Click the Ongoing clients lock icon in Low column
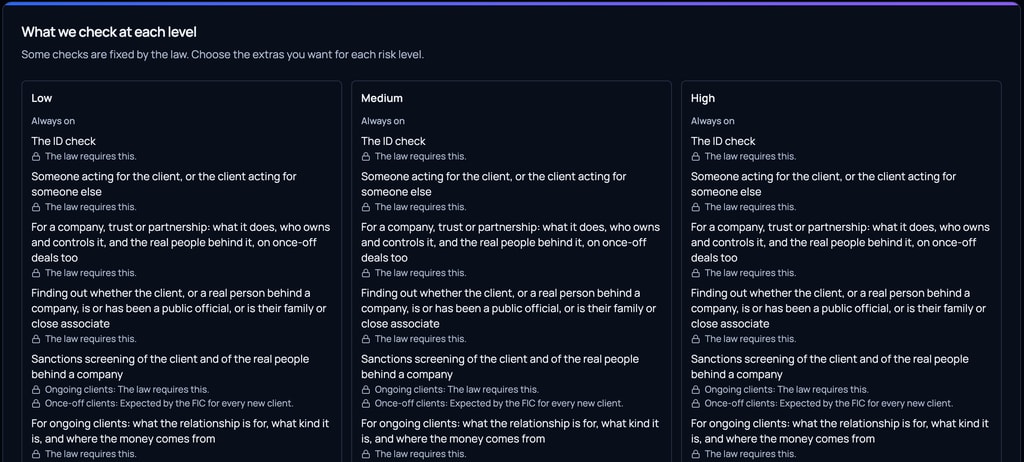 36,389
